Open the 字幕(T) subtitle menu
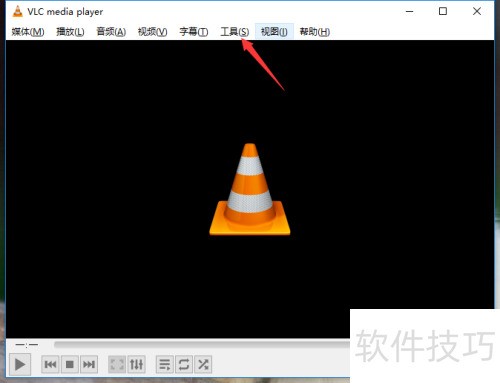This screenshot has width=500, height=383. 194,32
